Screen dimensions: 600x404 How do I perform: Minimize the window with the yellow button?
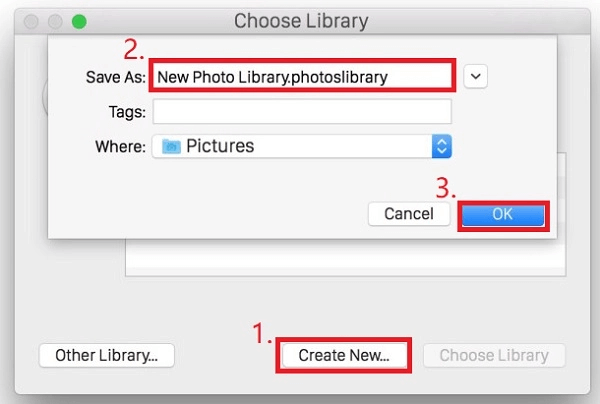tap(57, 20)
